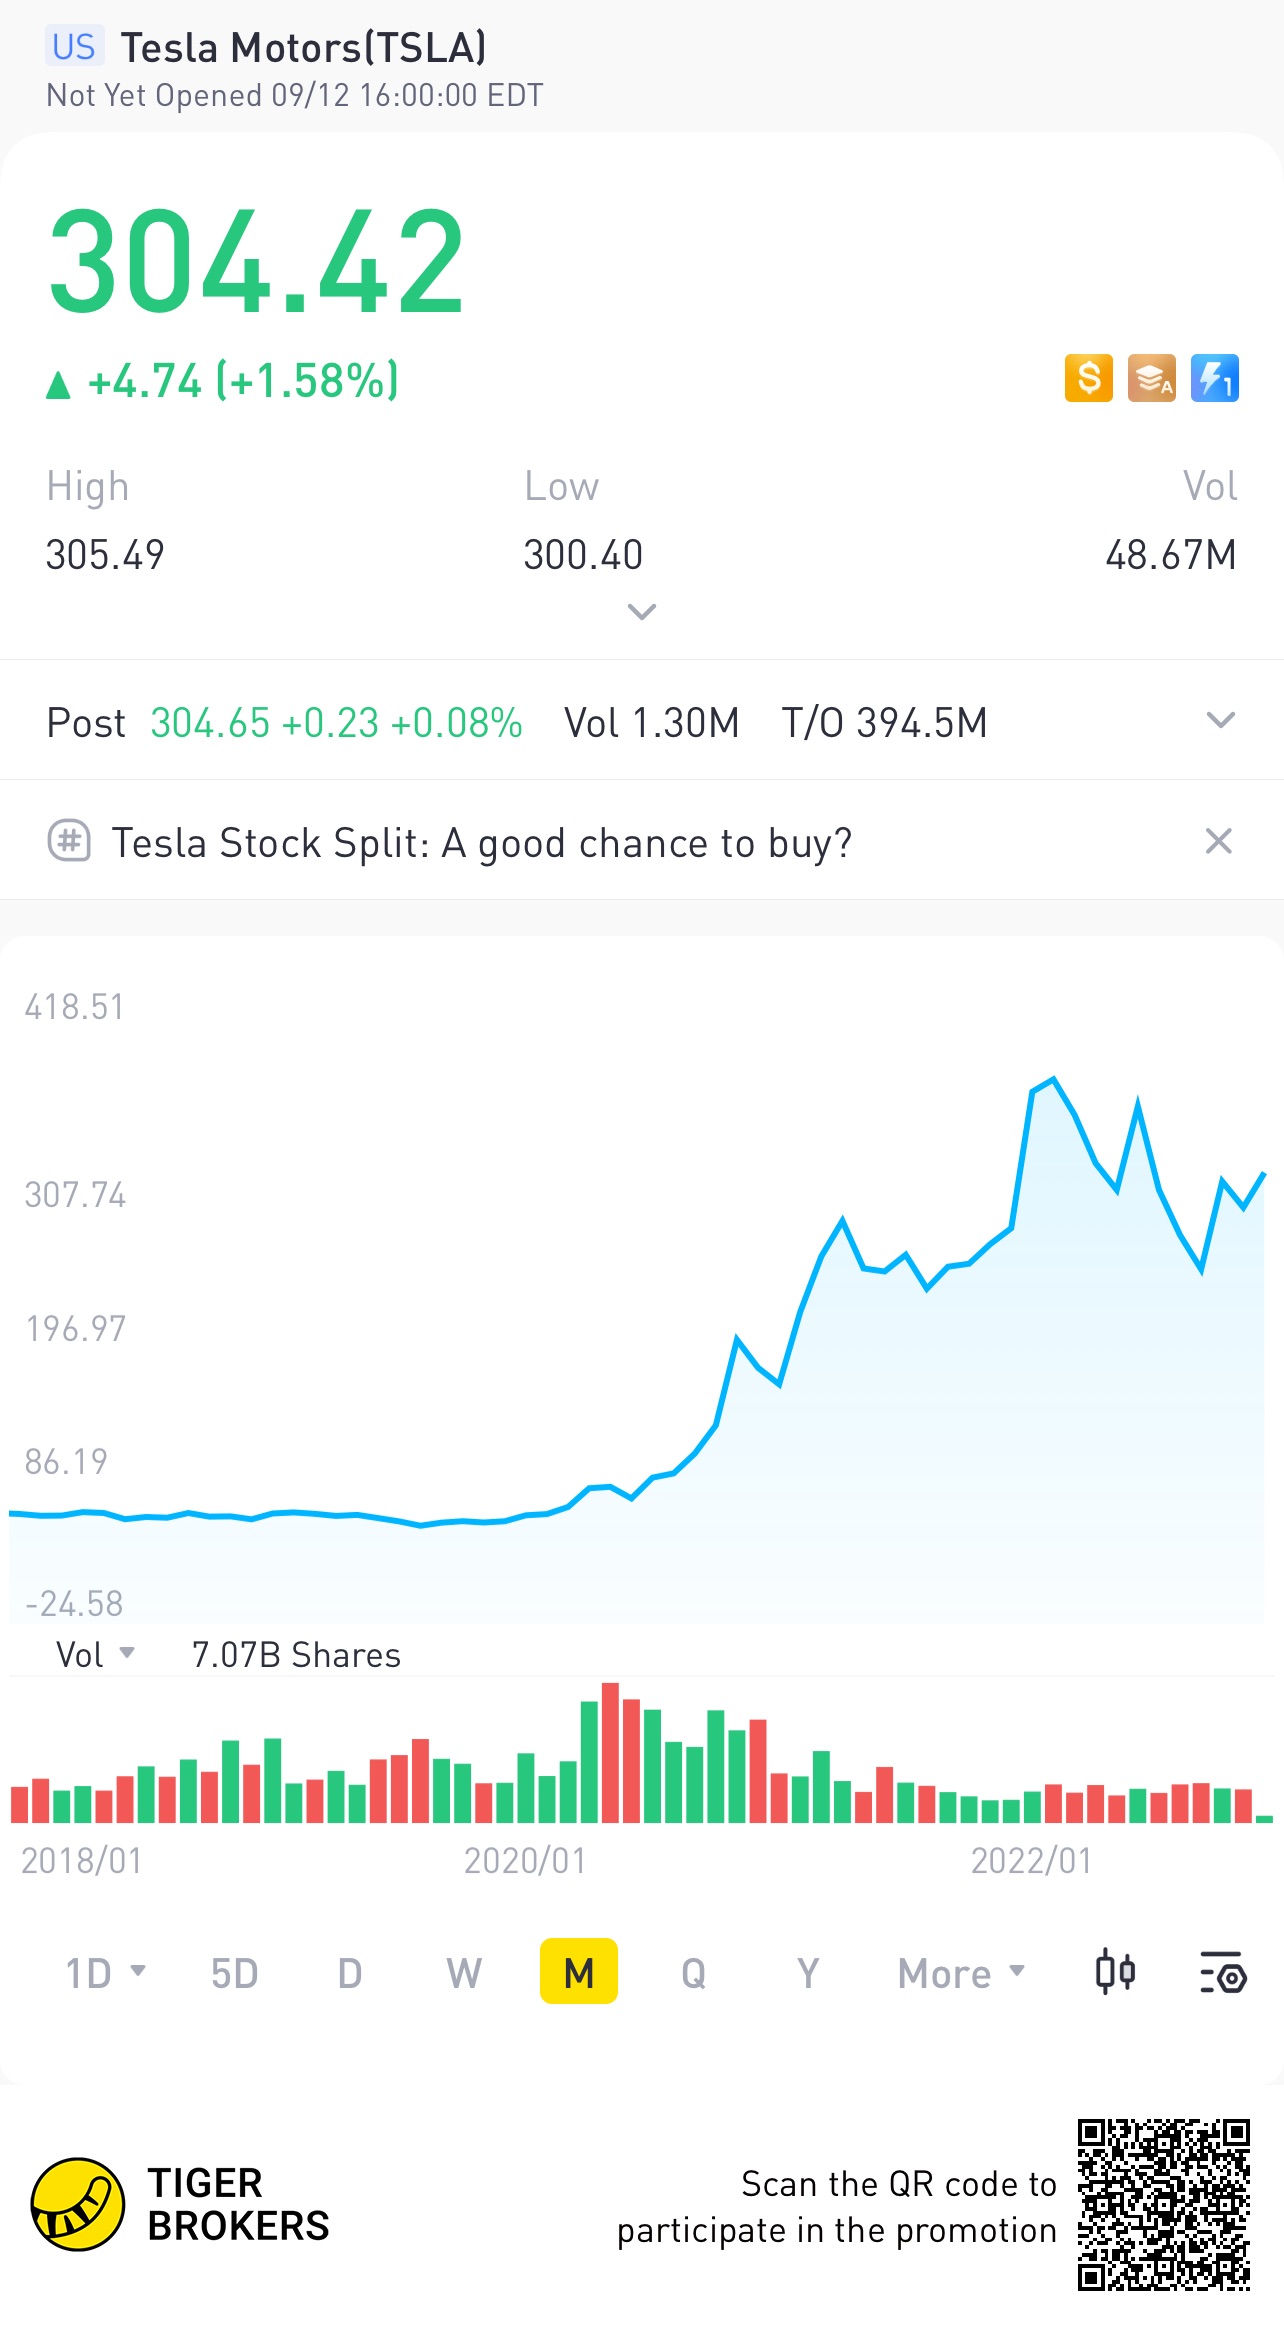Expand the Post market row chevron

click(x=1220, y=721)
